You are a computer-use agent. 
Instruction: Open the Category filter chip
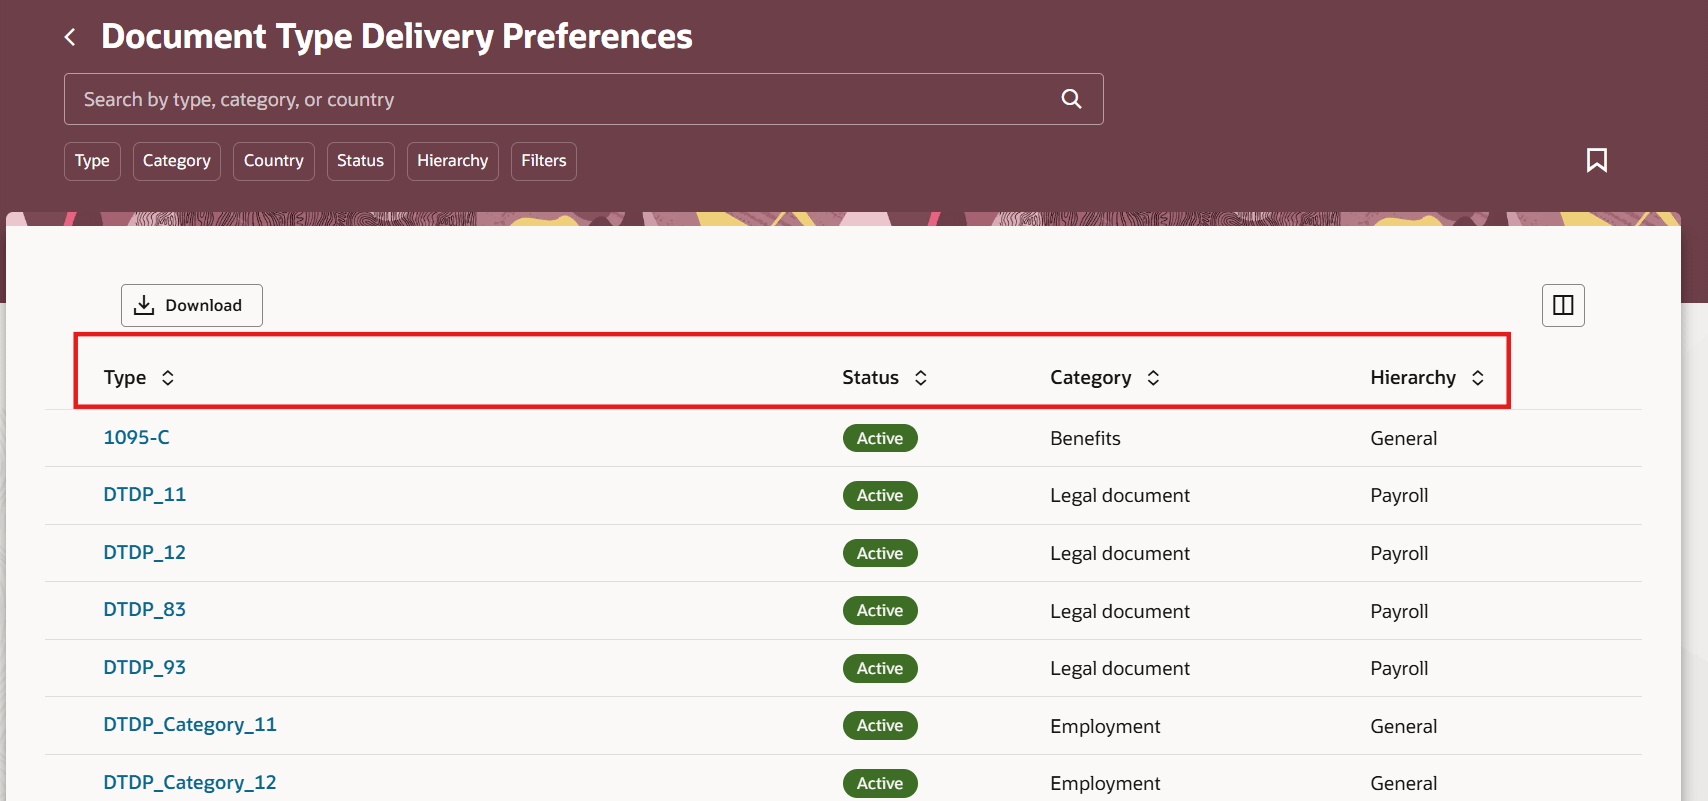click(176, 161)
